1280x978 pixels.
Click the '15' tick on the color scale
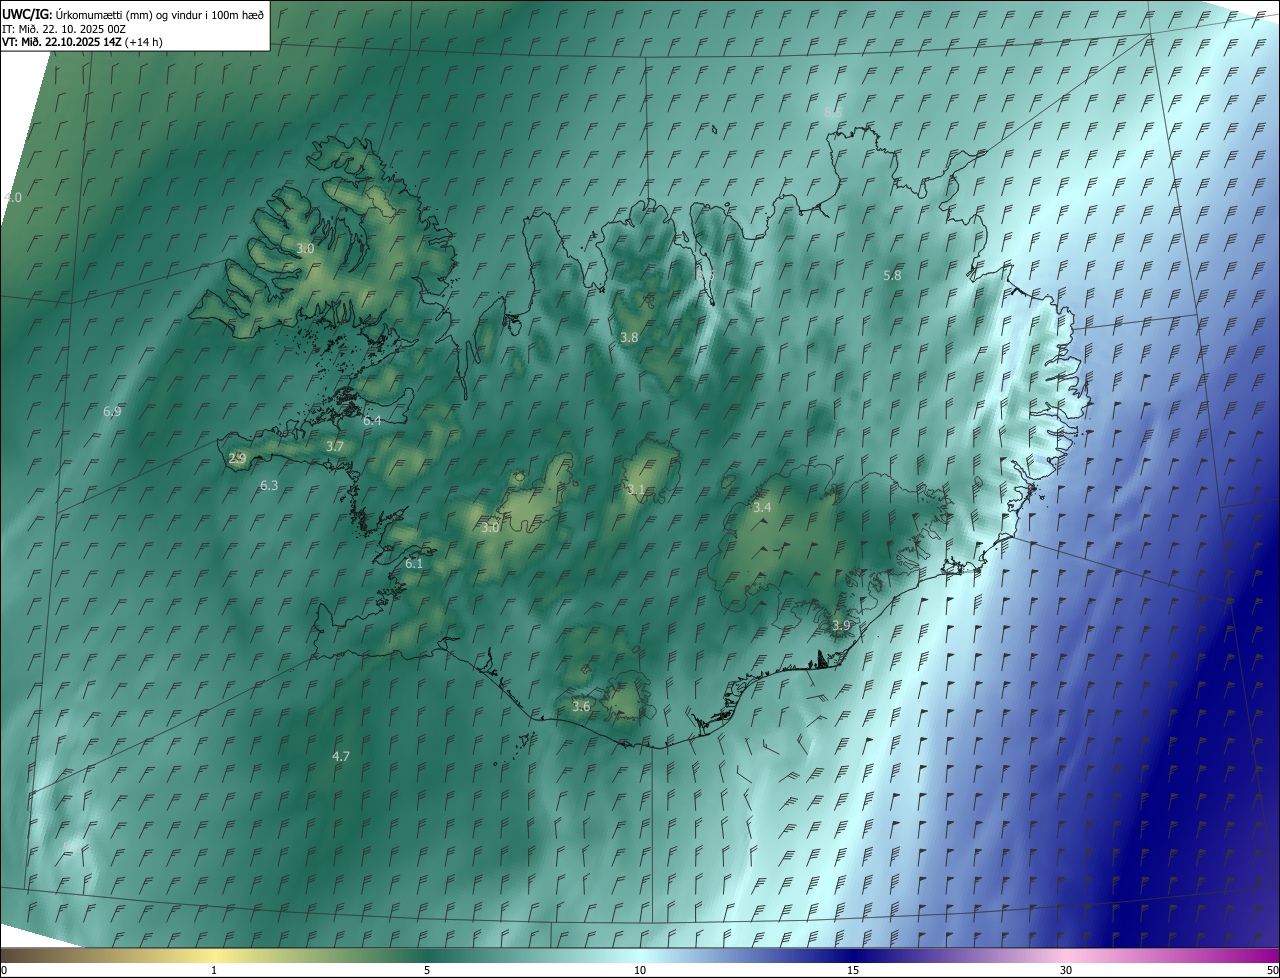(853, 970)
